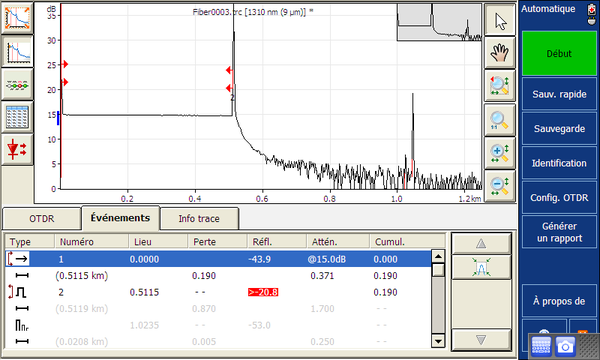
Task: Open the on-screen keyboard icon
Action: point(541,346)
